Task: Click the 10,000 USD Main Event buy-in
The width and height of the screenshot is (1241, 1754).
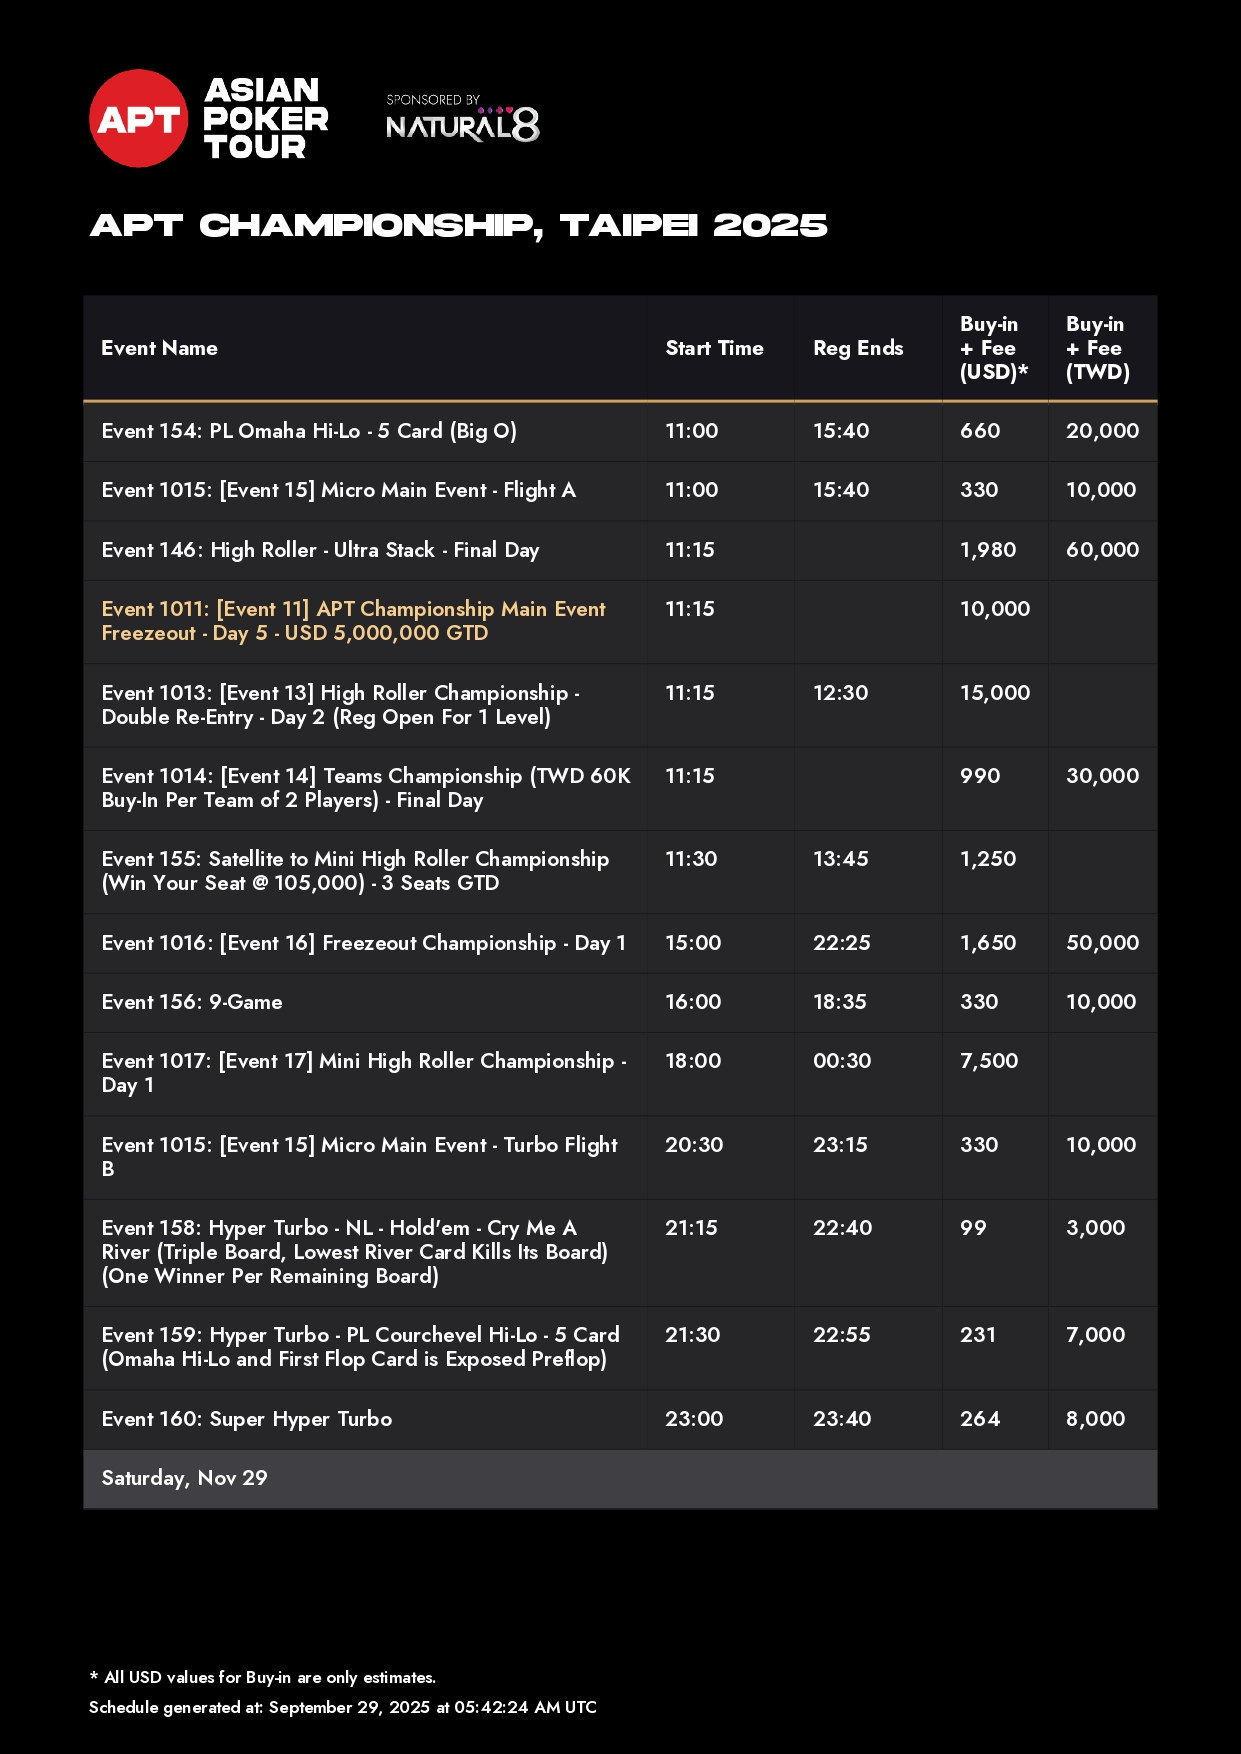Action: point(994,609)
